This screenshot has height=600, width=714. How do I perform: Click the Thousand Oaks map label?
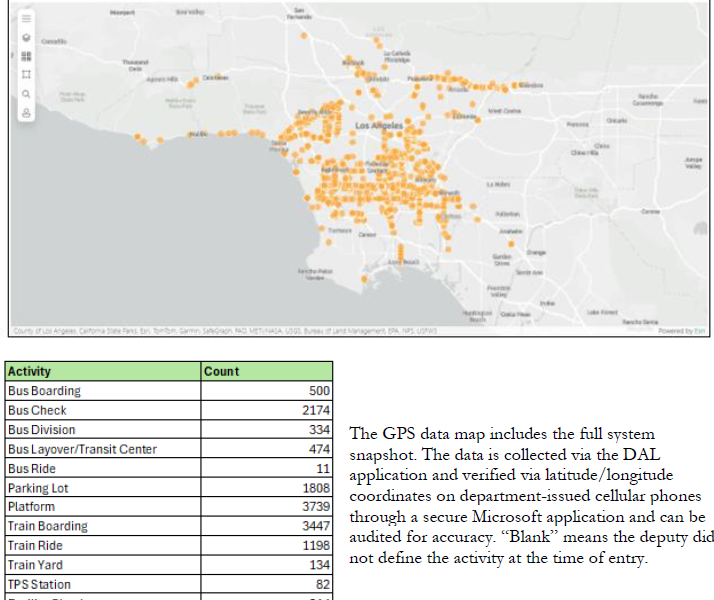point(134,64)
